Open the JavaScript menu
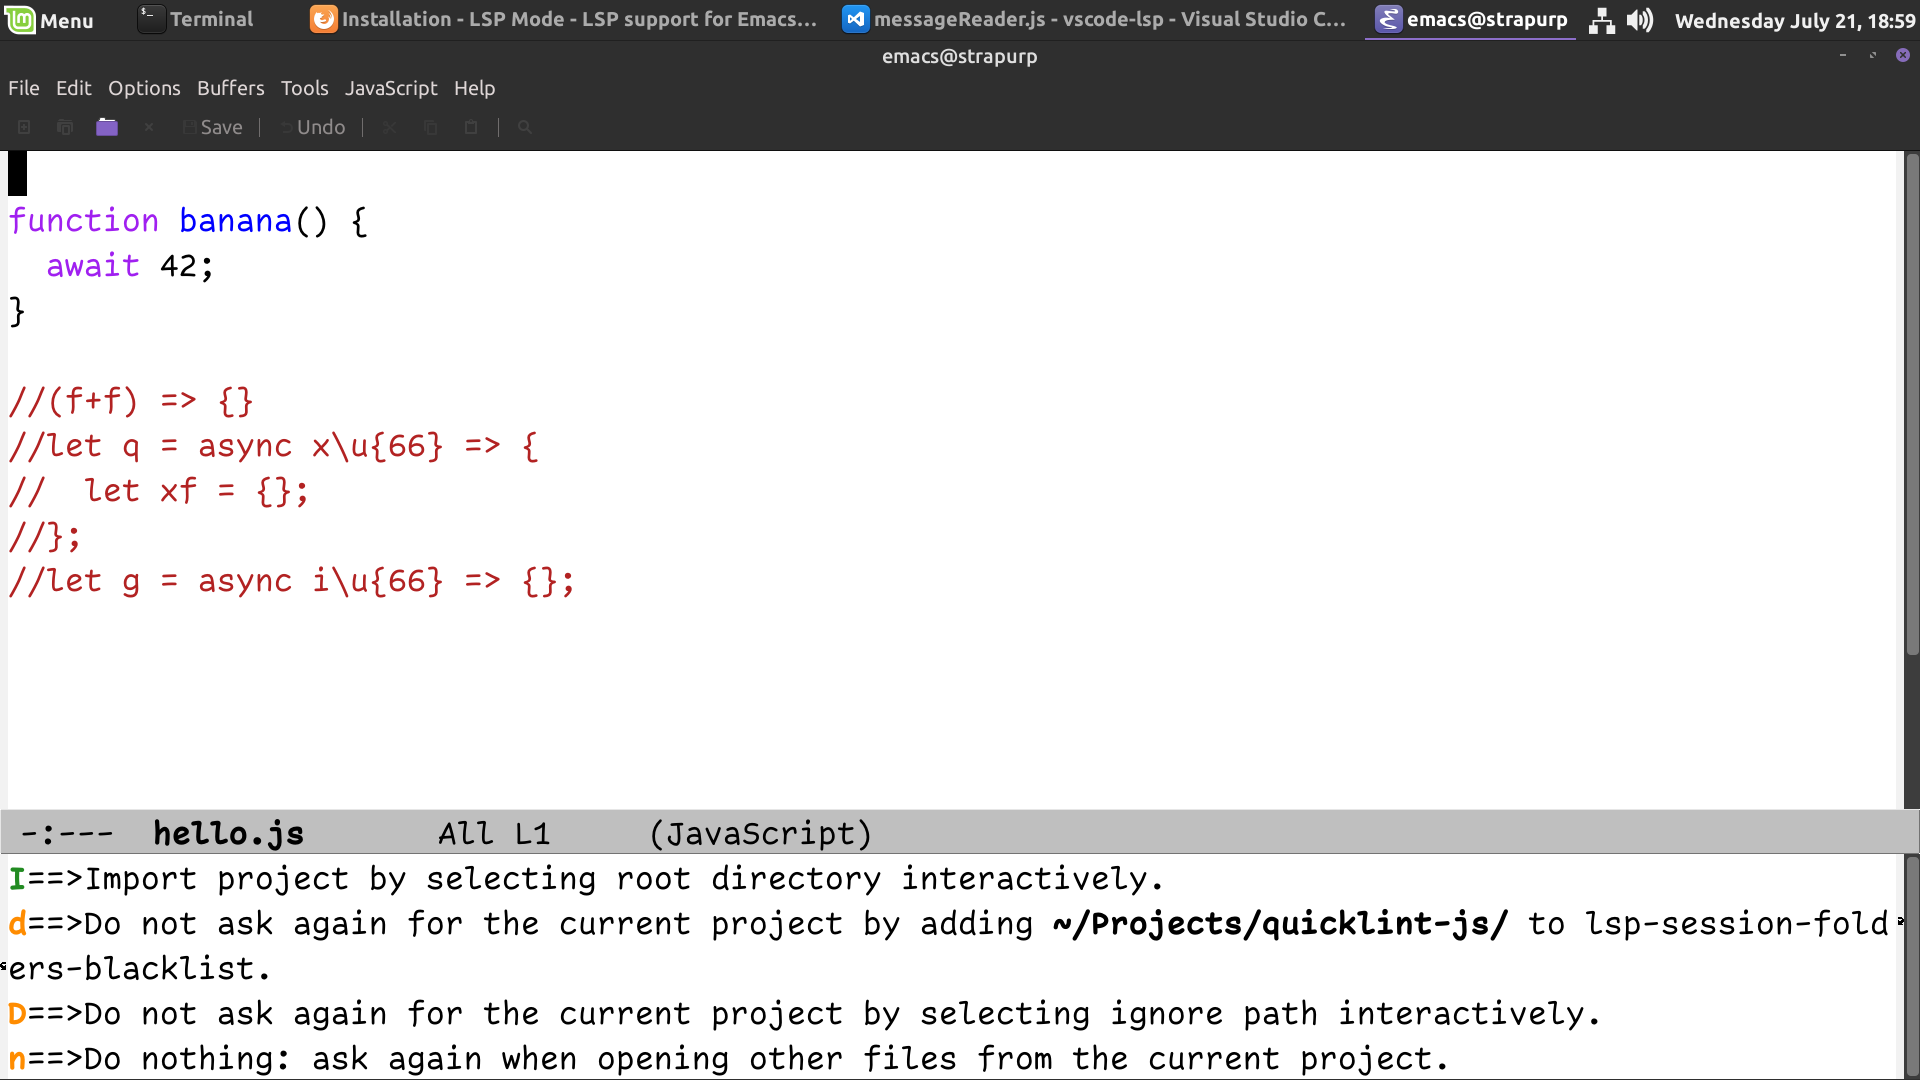Image resolution: width=1920 pixels, height=1080 pixels. pyautogui.click(x=391, y=88)
